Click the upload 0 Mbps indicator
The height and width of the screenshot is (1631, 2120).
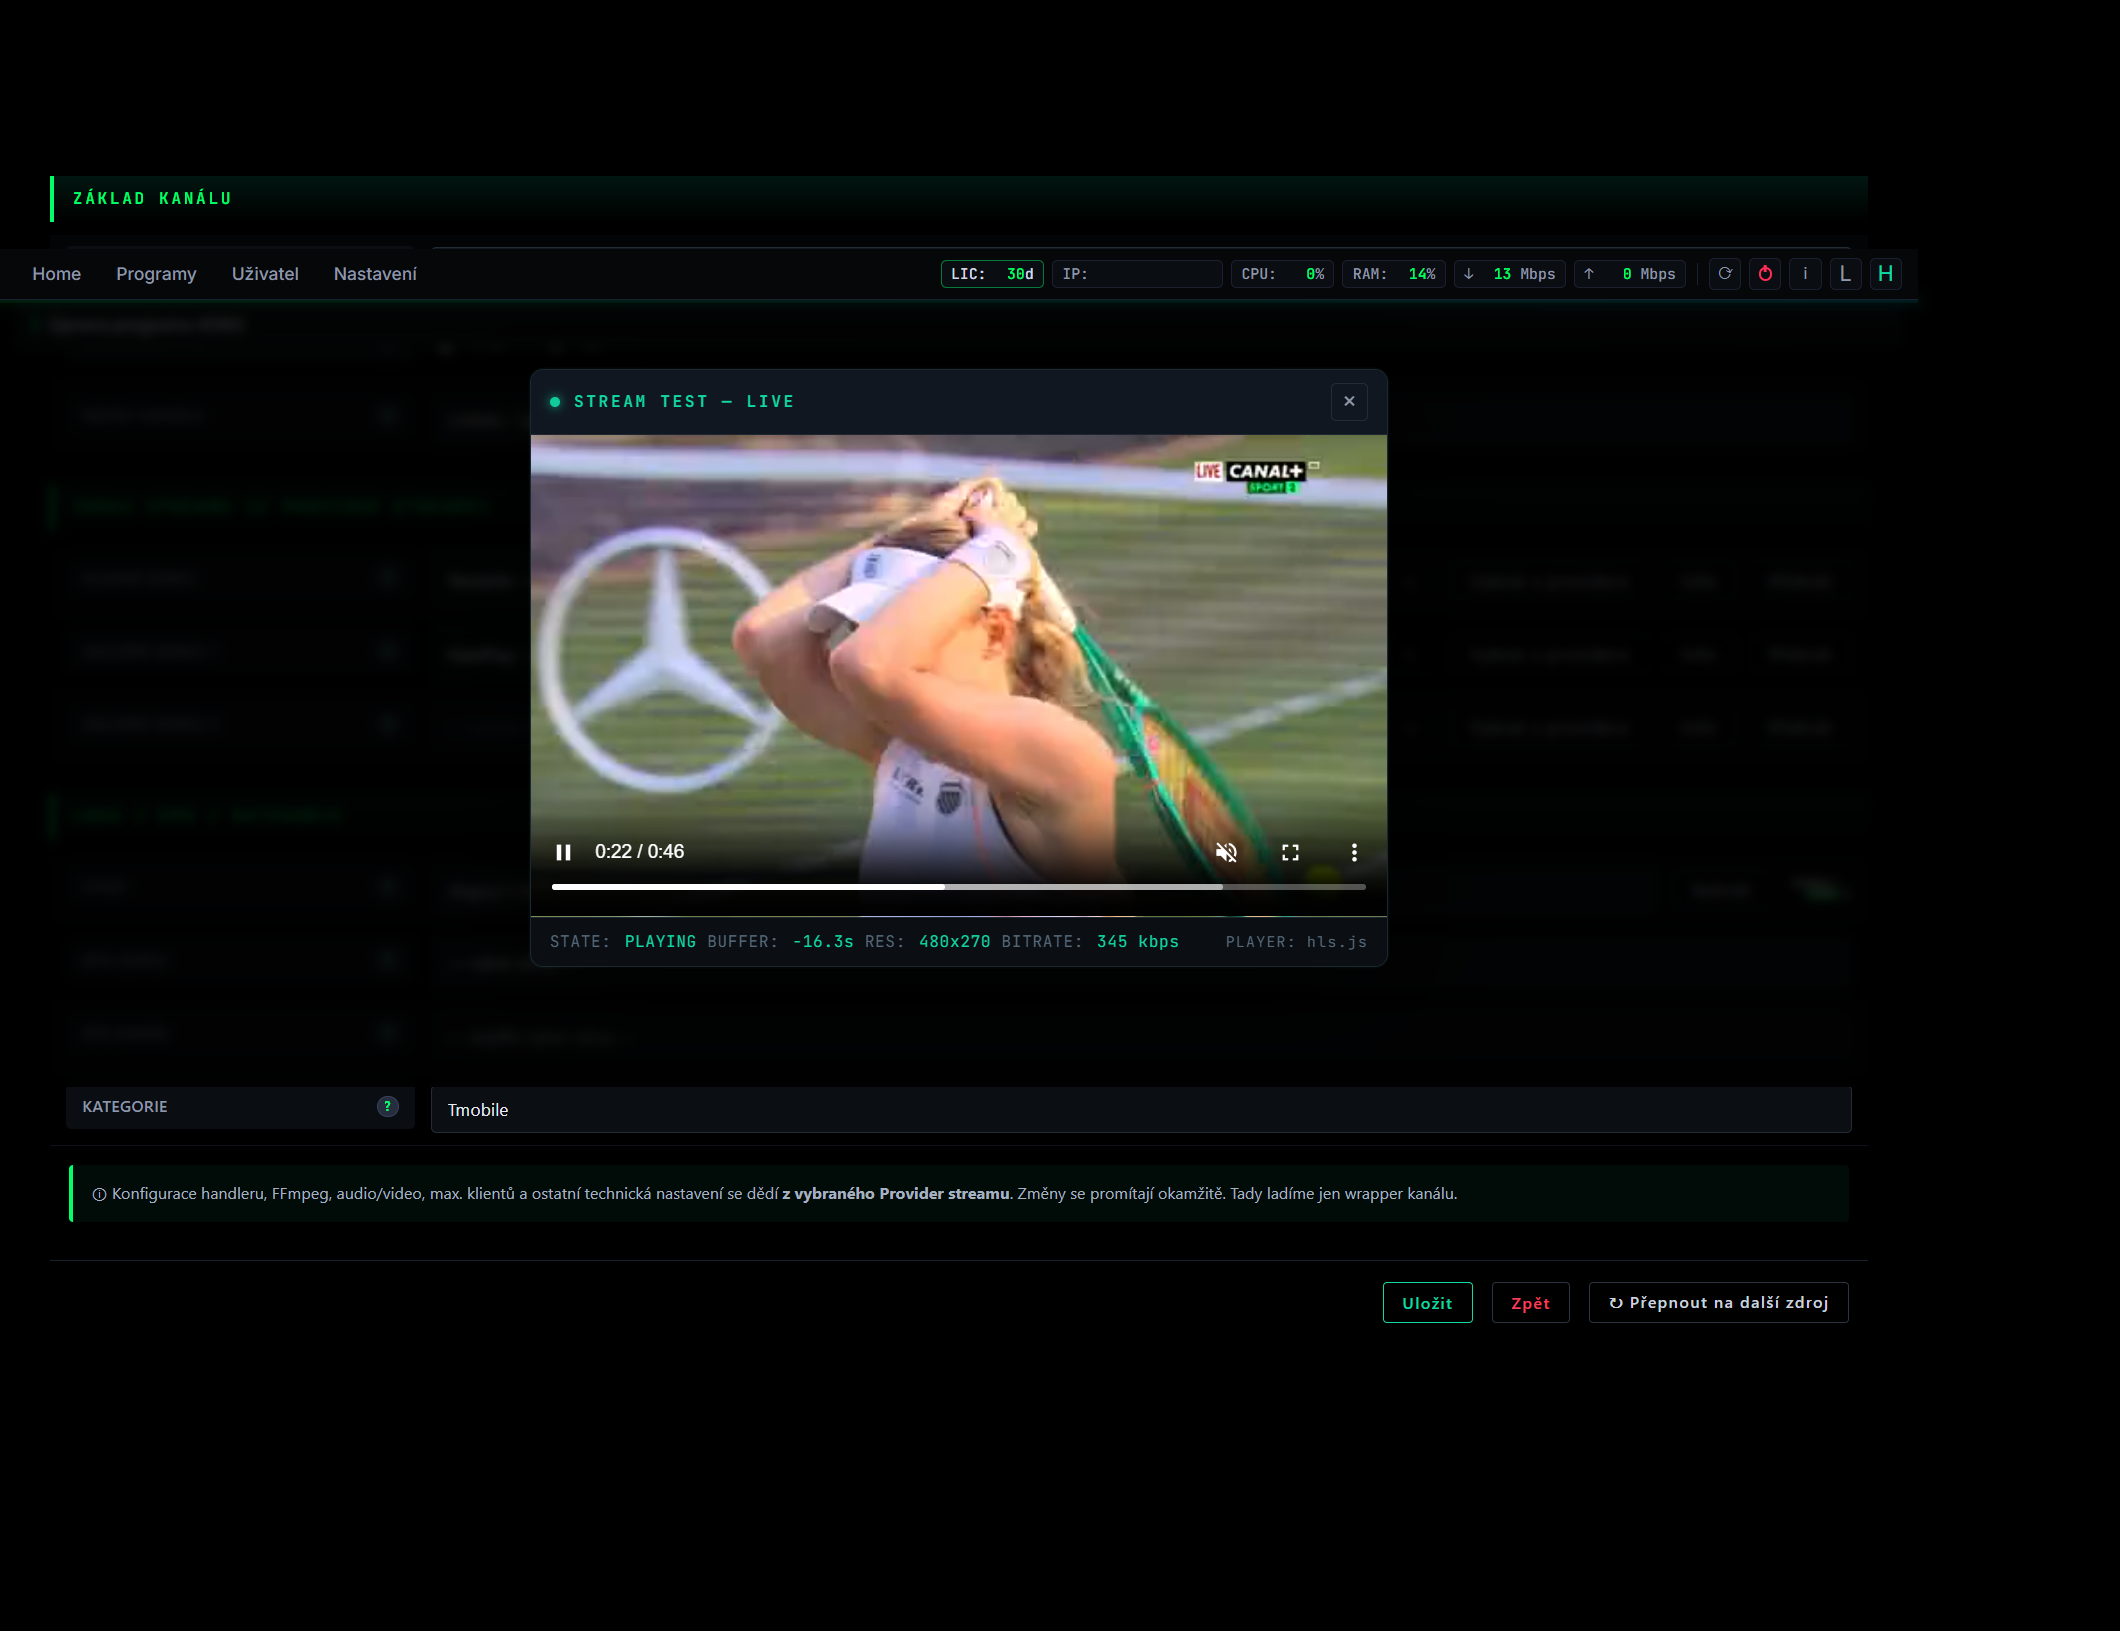[1630, 273]
